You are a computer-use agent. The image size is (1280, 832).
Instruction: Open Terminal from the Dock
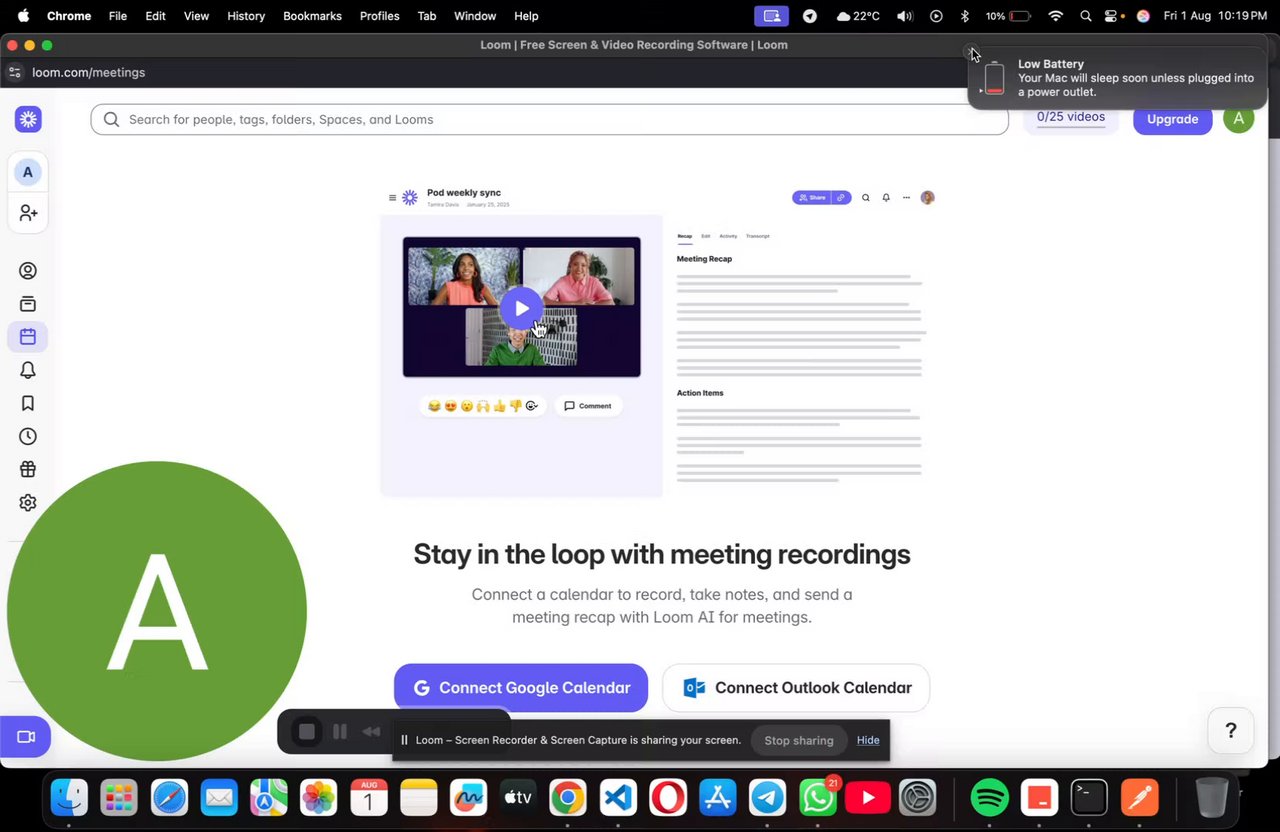(1089, 797)
